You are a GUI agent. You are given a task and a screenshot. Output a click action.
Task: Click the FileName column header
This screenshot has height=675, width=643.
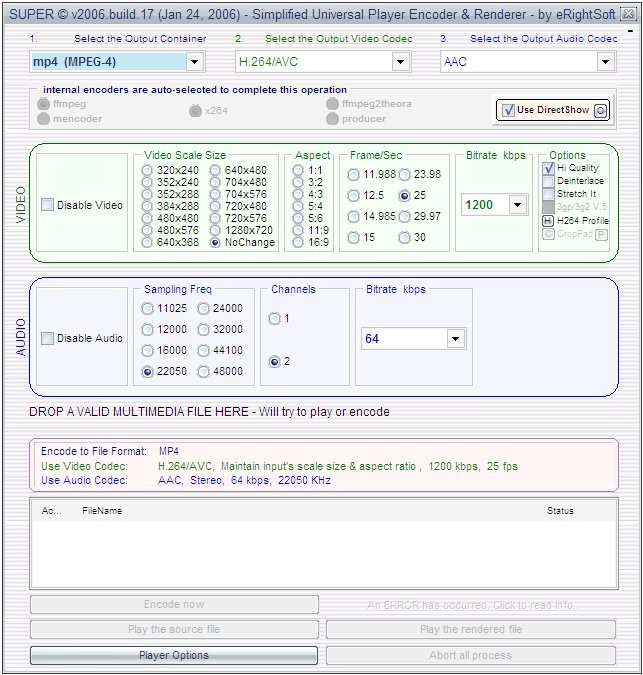click(102, 511)
